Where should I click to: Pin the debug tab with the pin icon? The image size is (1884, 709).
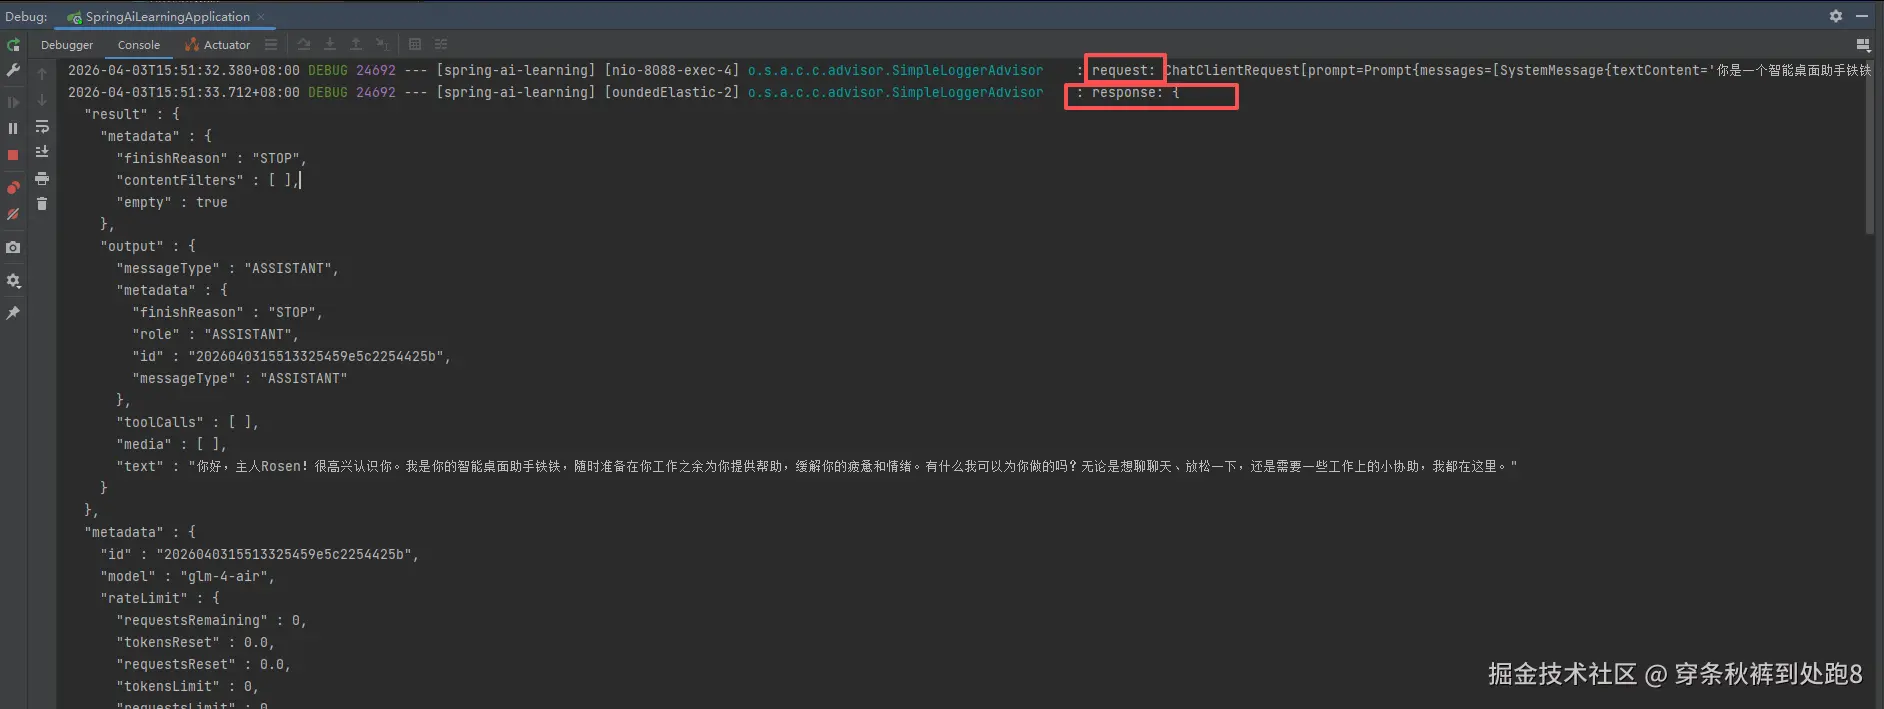point(13,313)
